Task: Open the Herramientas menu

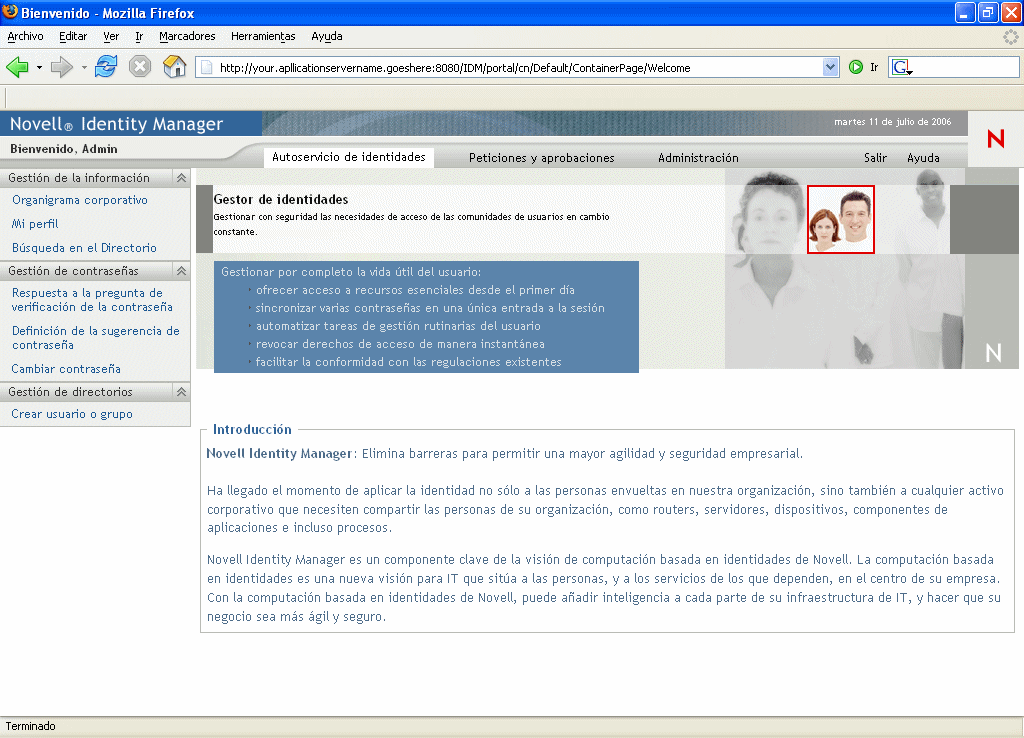Action: [x=263, y=37]
